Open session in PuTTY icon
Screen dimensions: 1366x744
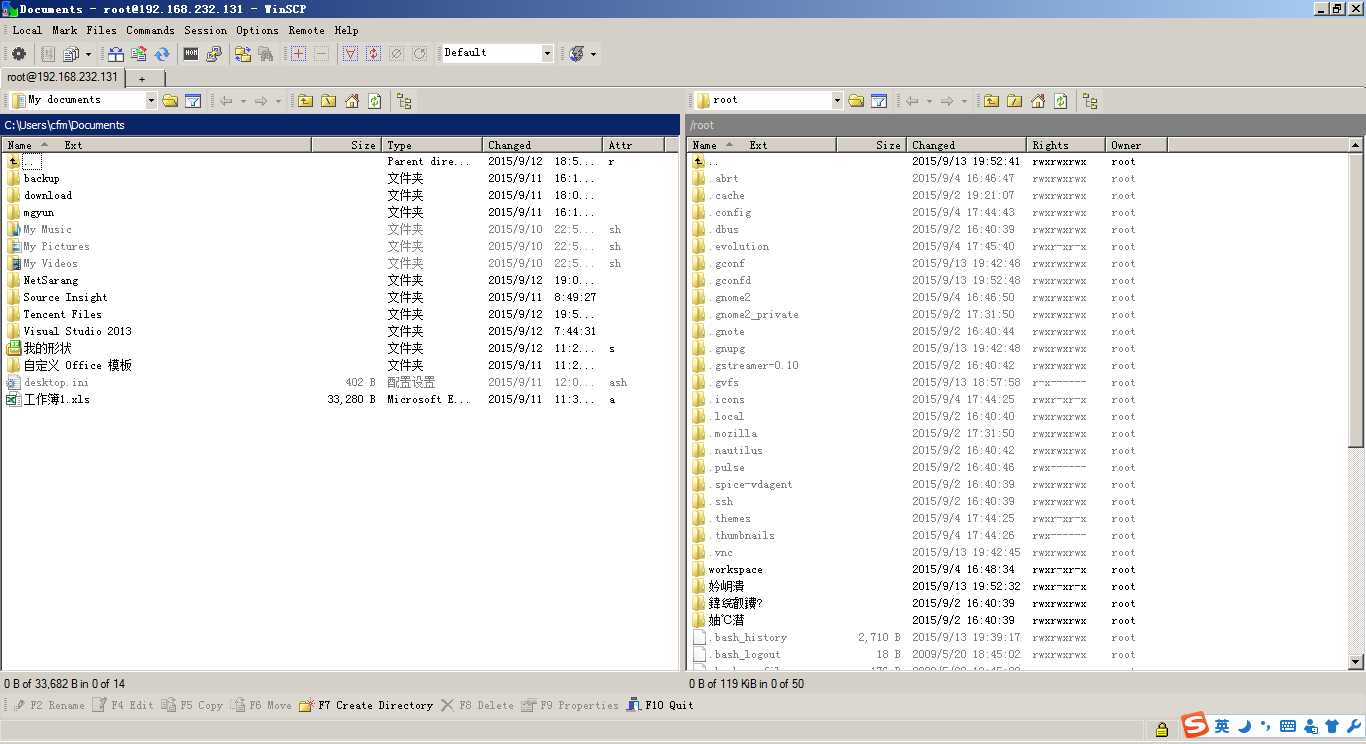214,54
